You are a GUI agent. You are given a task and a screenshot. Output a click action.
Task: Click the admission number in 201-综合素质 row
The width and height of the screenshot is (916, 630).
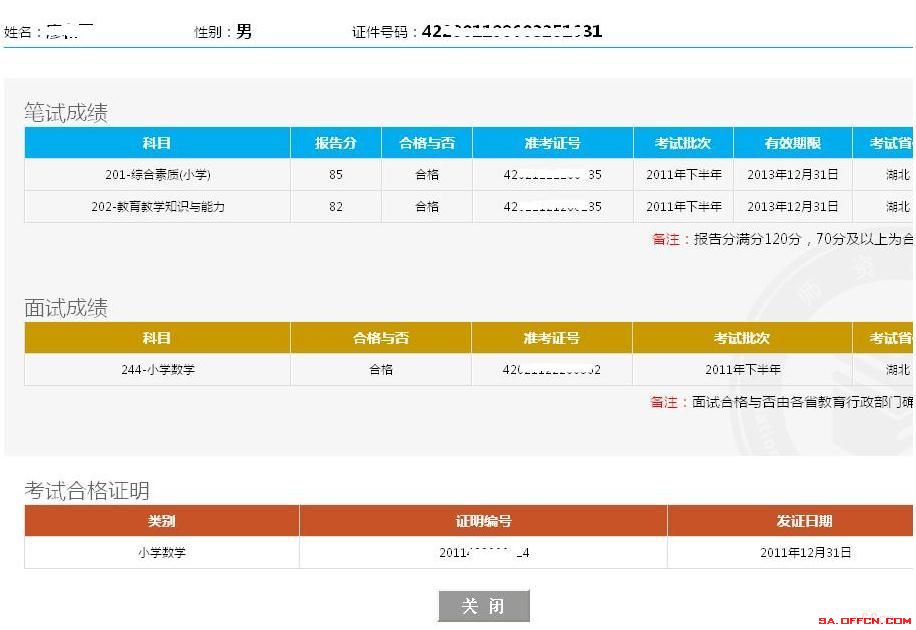point(553,175)
